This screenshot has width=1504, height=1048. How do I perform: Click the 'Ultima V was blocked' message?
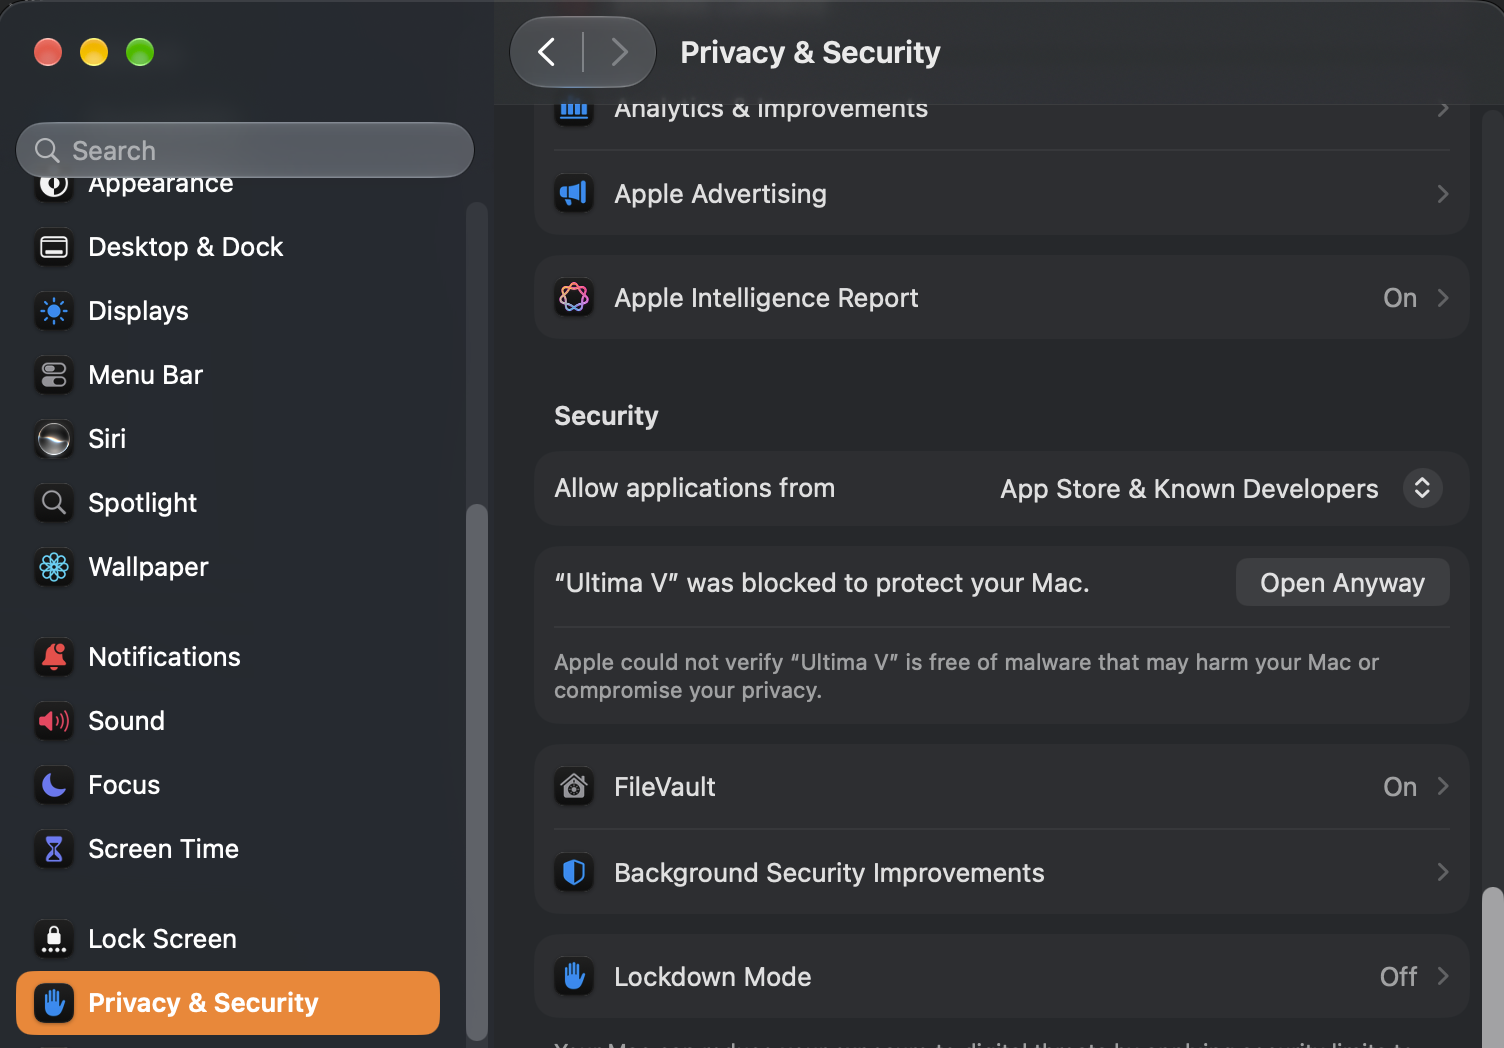click(x=822, y=583)
